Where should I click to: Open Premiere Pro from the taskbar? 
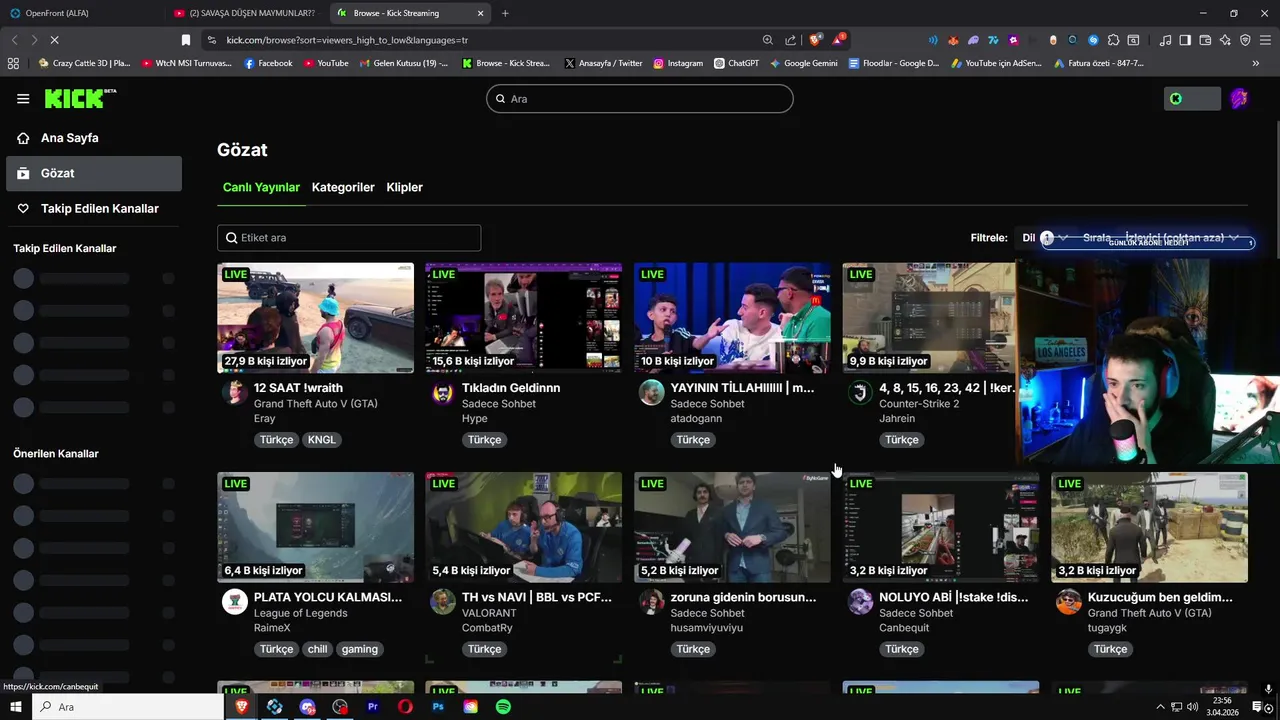pos(373,707)
